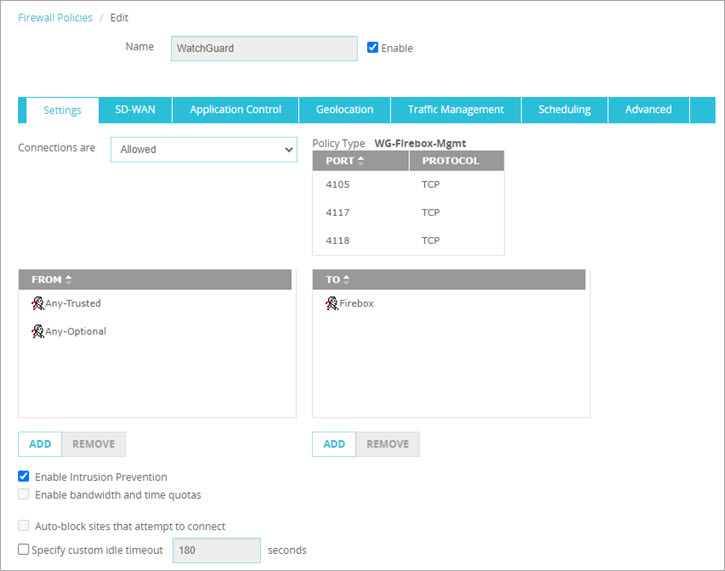Open the Application Control tab
The width and height of the screenshot is (725, 571).
[x=235, y=110]
